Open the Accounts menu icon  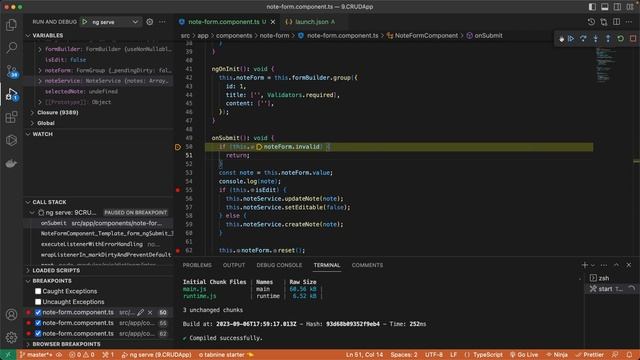[x=11, y=314]
